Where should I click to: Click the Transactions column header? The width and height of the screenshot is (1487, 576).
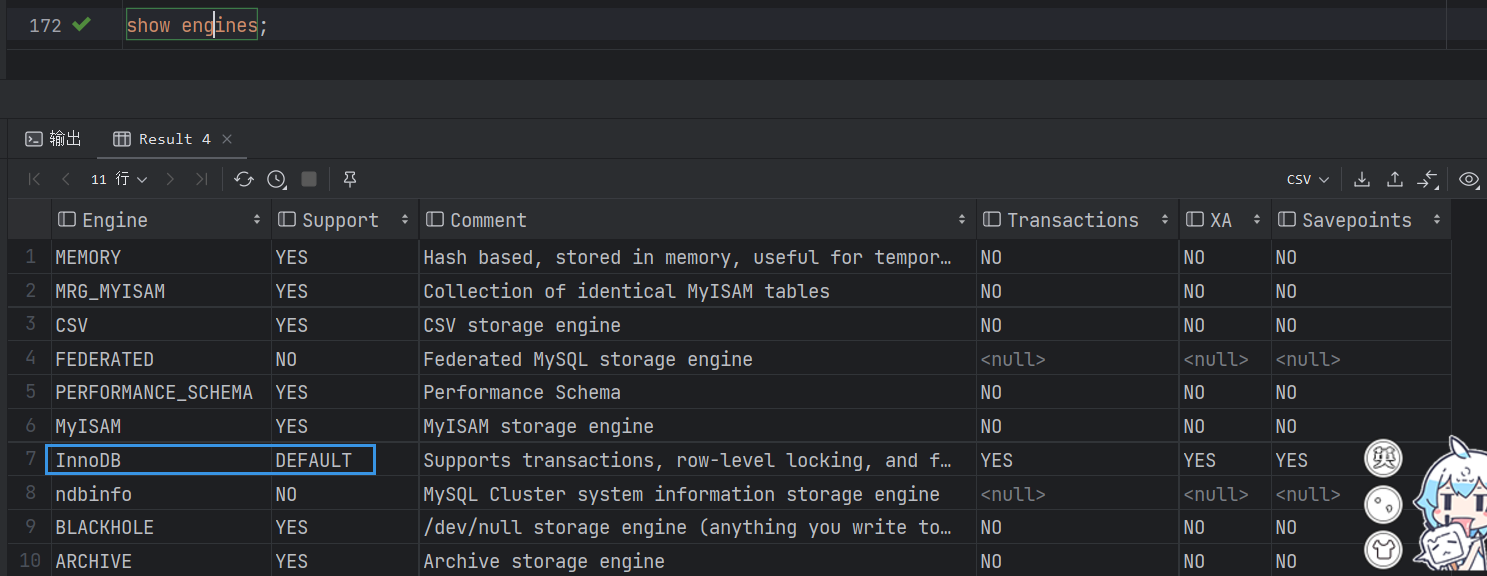1077,220
